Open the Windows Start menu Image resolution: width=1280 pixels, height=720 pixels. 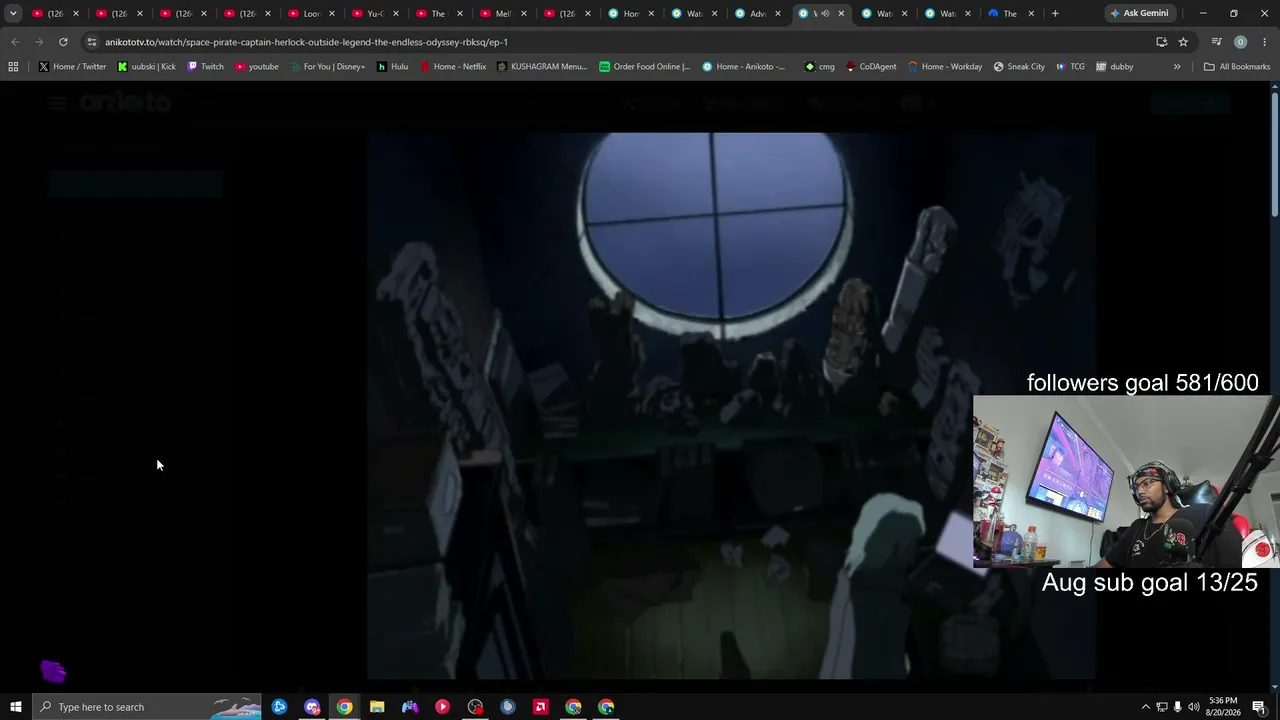[x=15, y=707]
